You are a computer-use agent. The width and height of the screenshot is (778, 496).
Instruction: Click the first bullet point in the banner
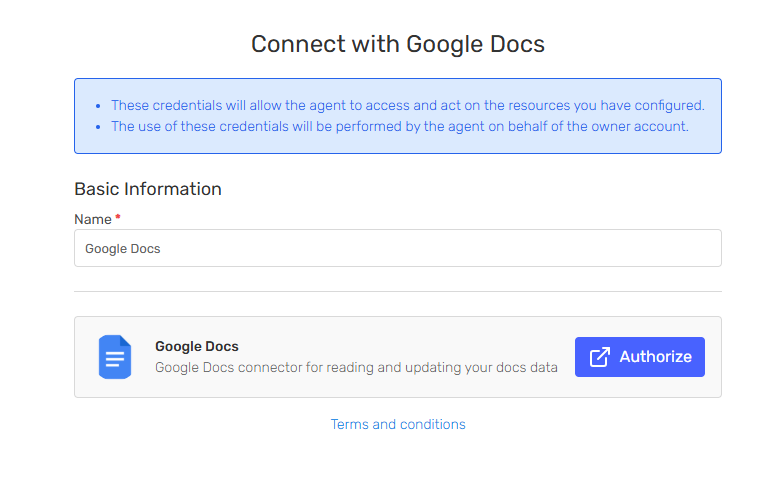pyautogui.click(x=98, y=106)
